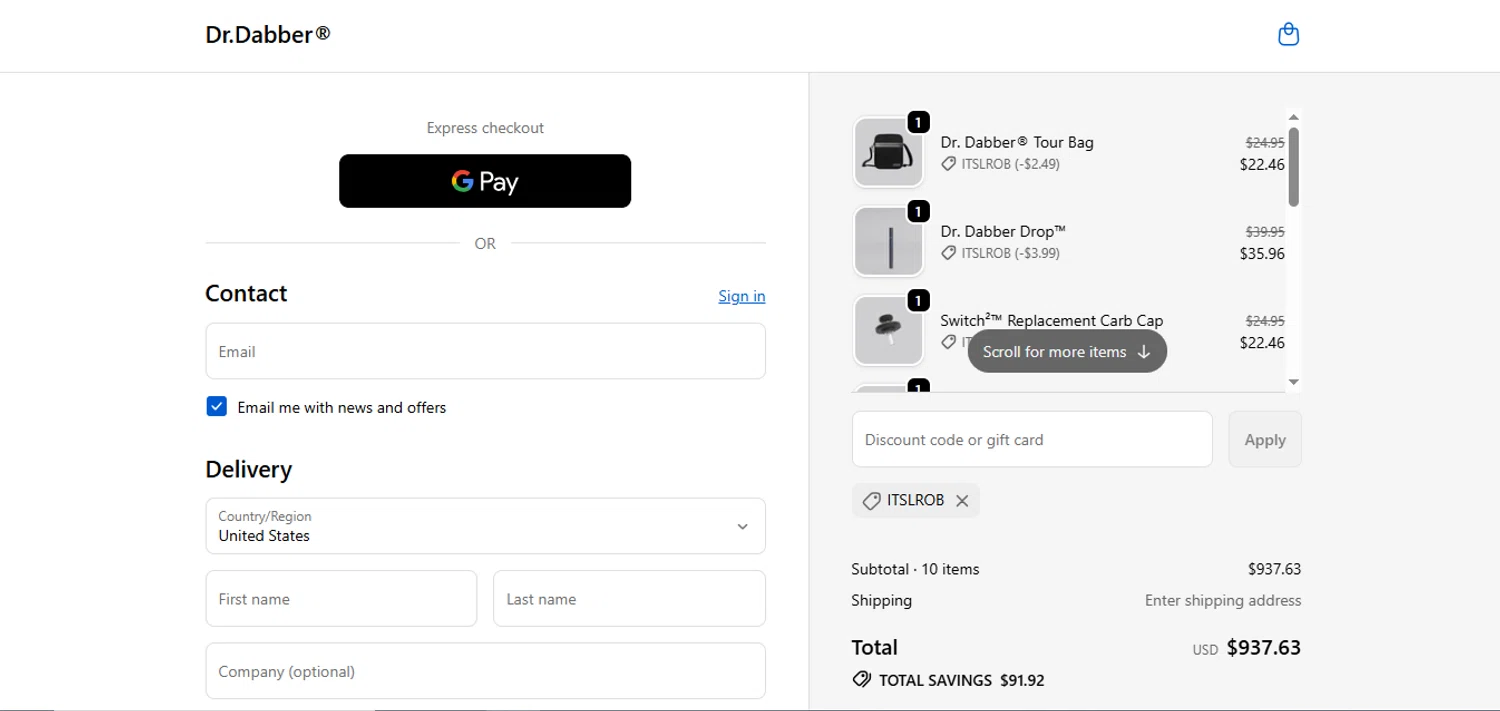Remove the ITSLROB discount code
1500x711 pixels.
tap(962, 501)
